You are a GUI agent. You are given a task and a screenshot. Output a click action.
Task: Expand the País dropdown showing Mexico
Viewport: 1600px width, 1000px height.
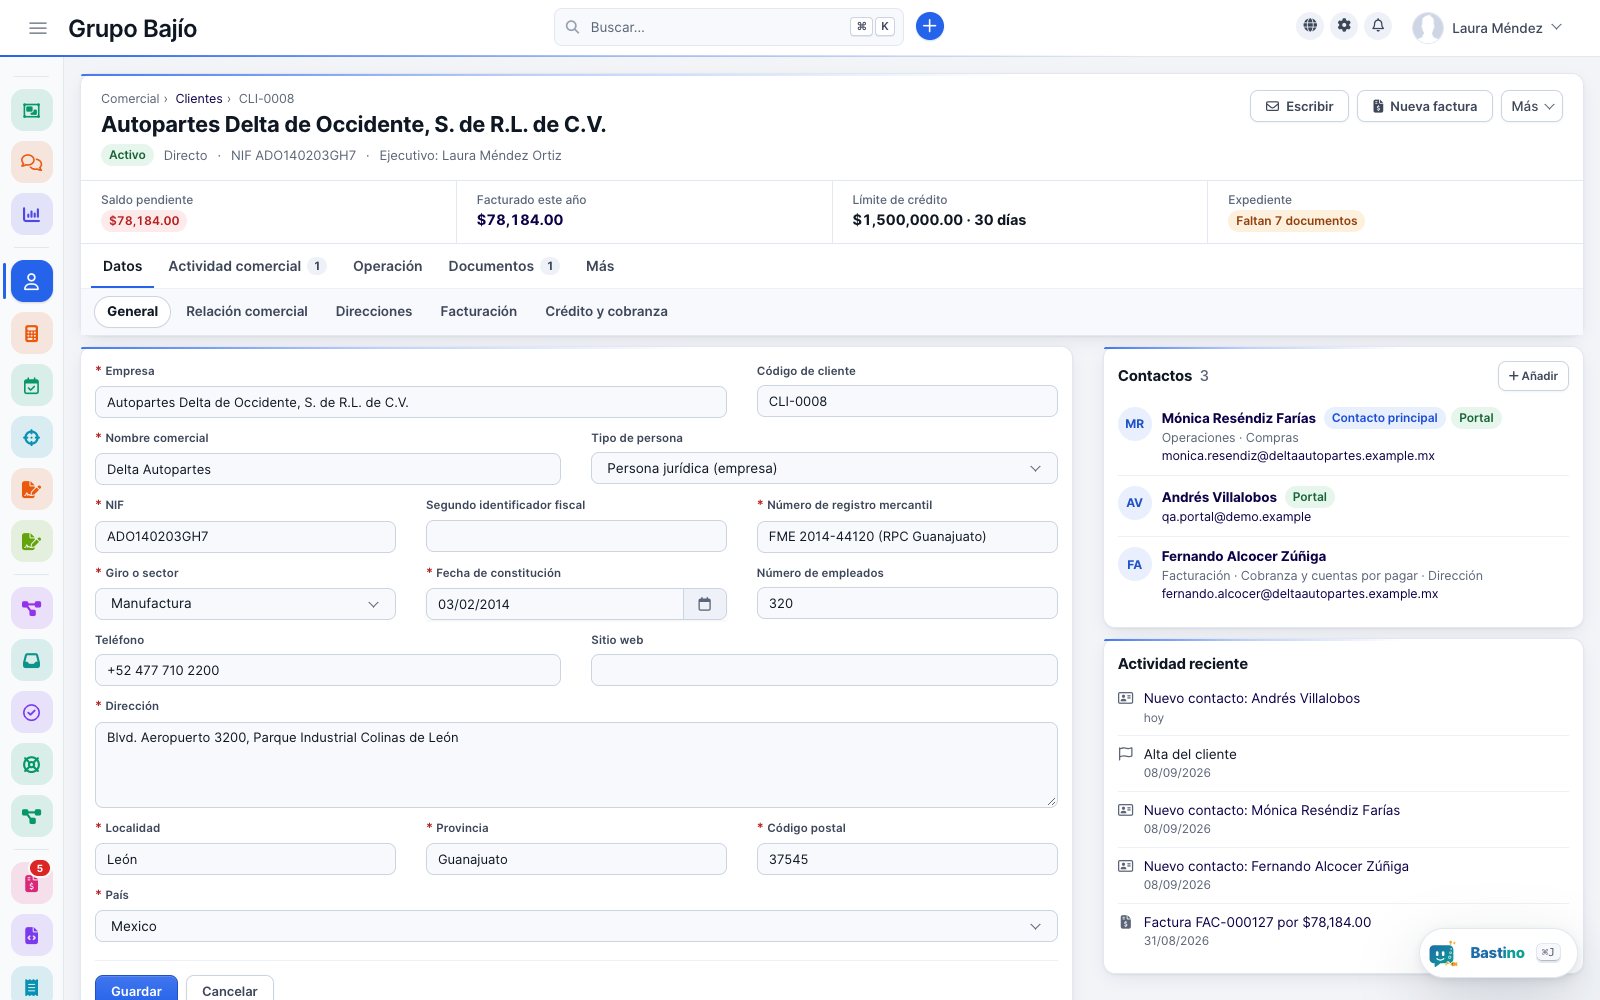tap(576, 926)
